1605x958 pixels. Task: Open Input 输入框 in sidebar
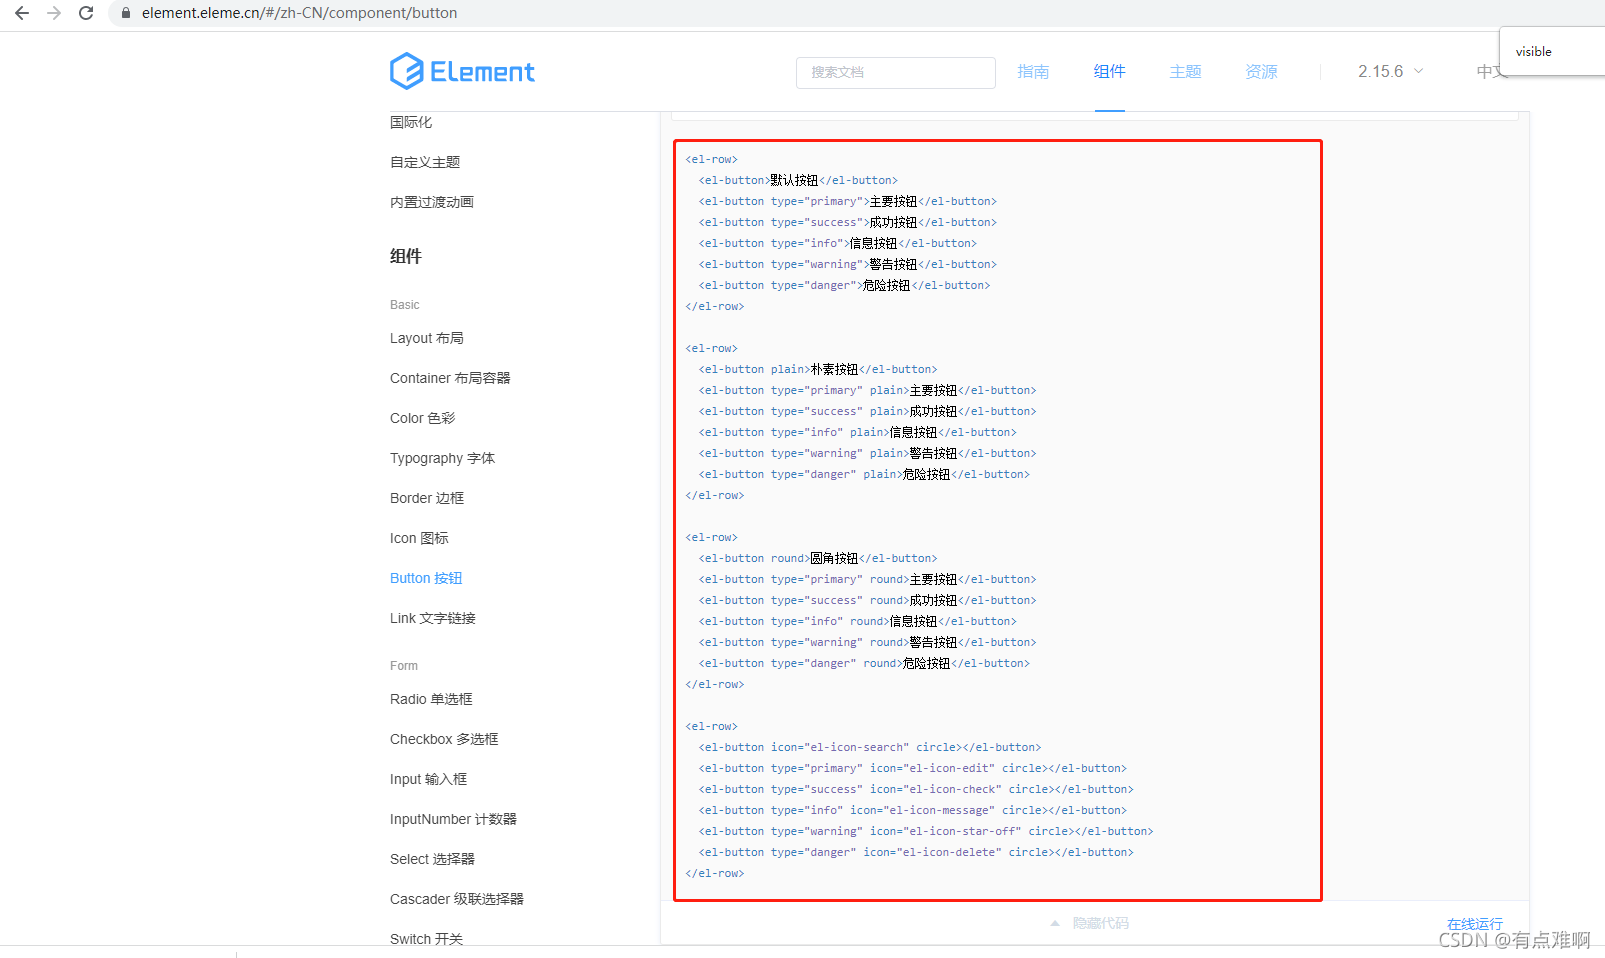[428, 779]
